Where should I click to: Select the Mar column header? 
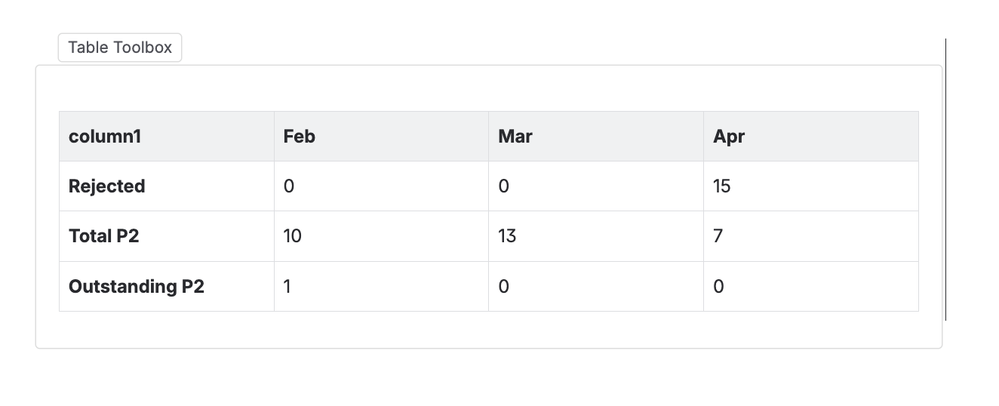(x=596, y=136)
